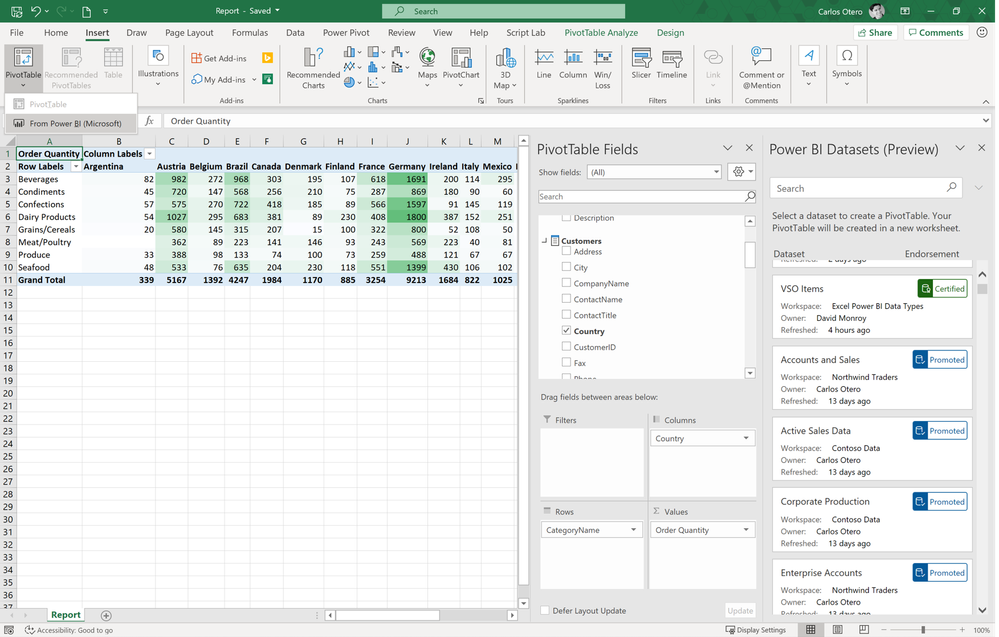The width and height of the screenshot is (999, 637).
Task: Open Order Quantity dropdown in Values area
Action: (x=746, y=530)
